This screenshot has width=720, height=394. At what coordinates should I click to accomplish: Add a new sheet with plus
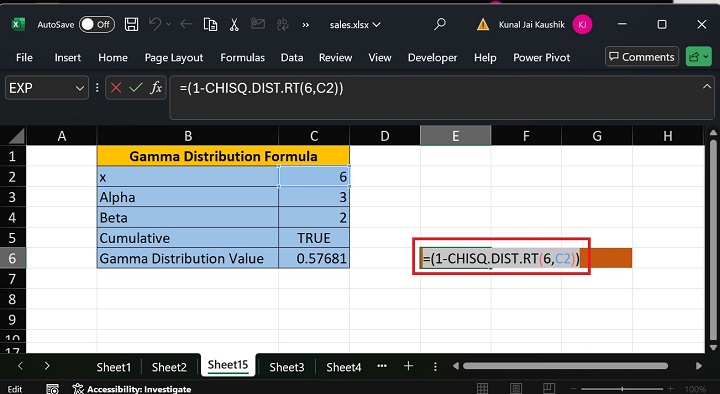pyautogui.click(x=408, y=366)
